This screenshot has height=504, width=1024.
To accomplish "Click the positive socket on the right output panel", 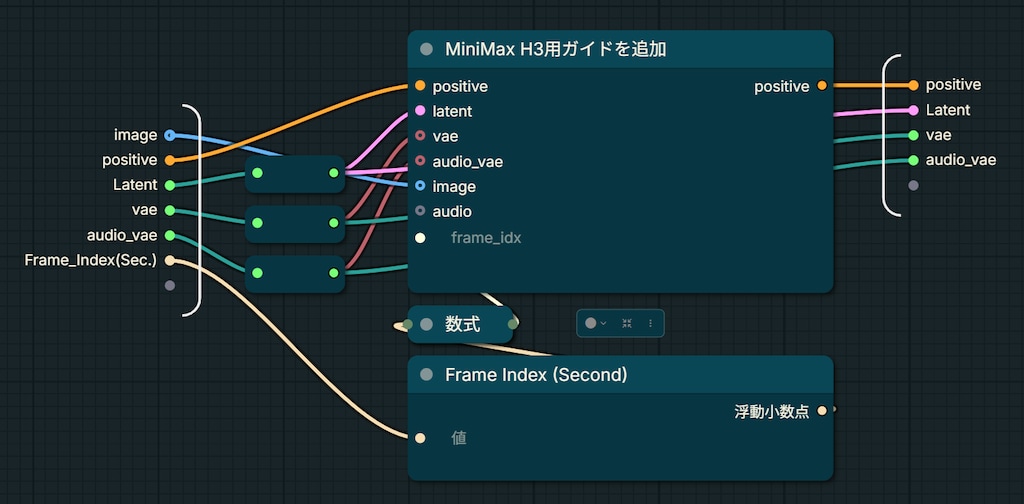I will coord(913,85).
